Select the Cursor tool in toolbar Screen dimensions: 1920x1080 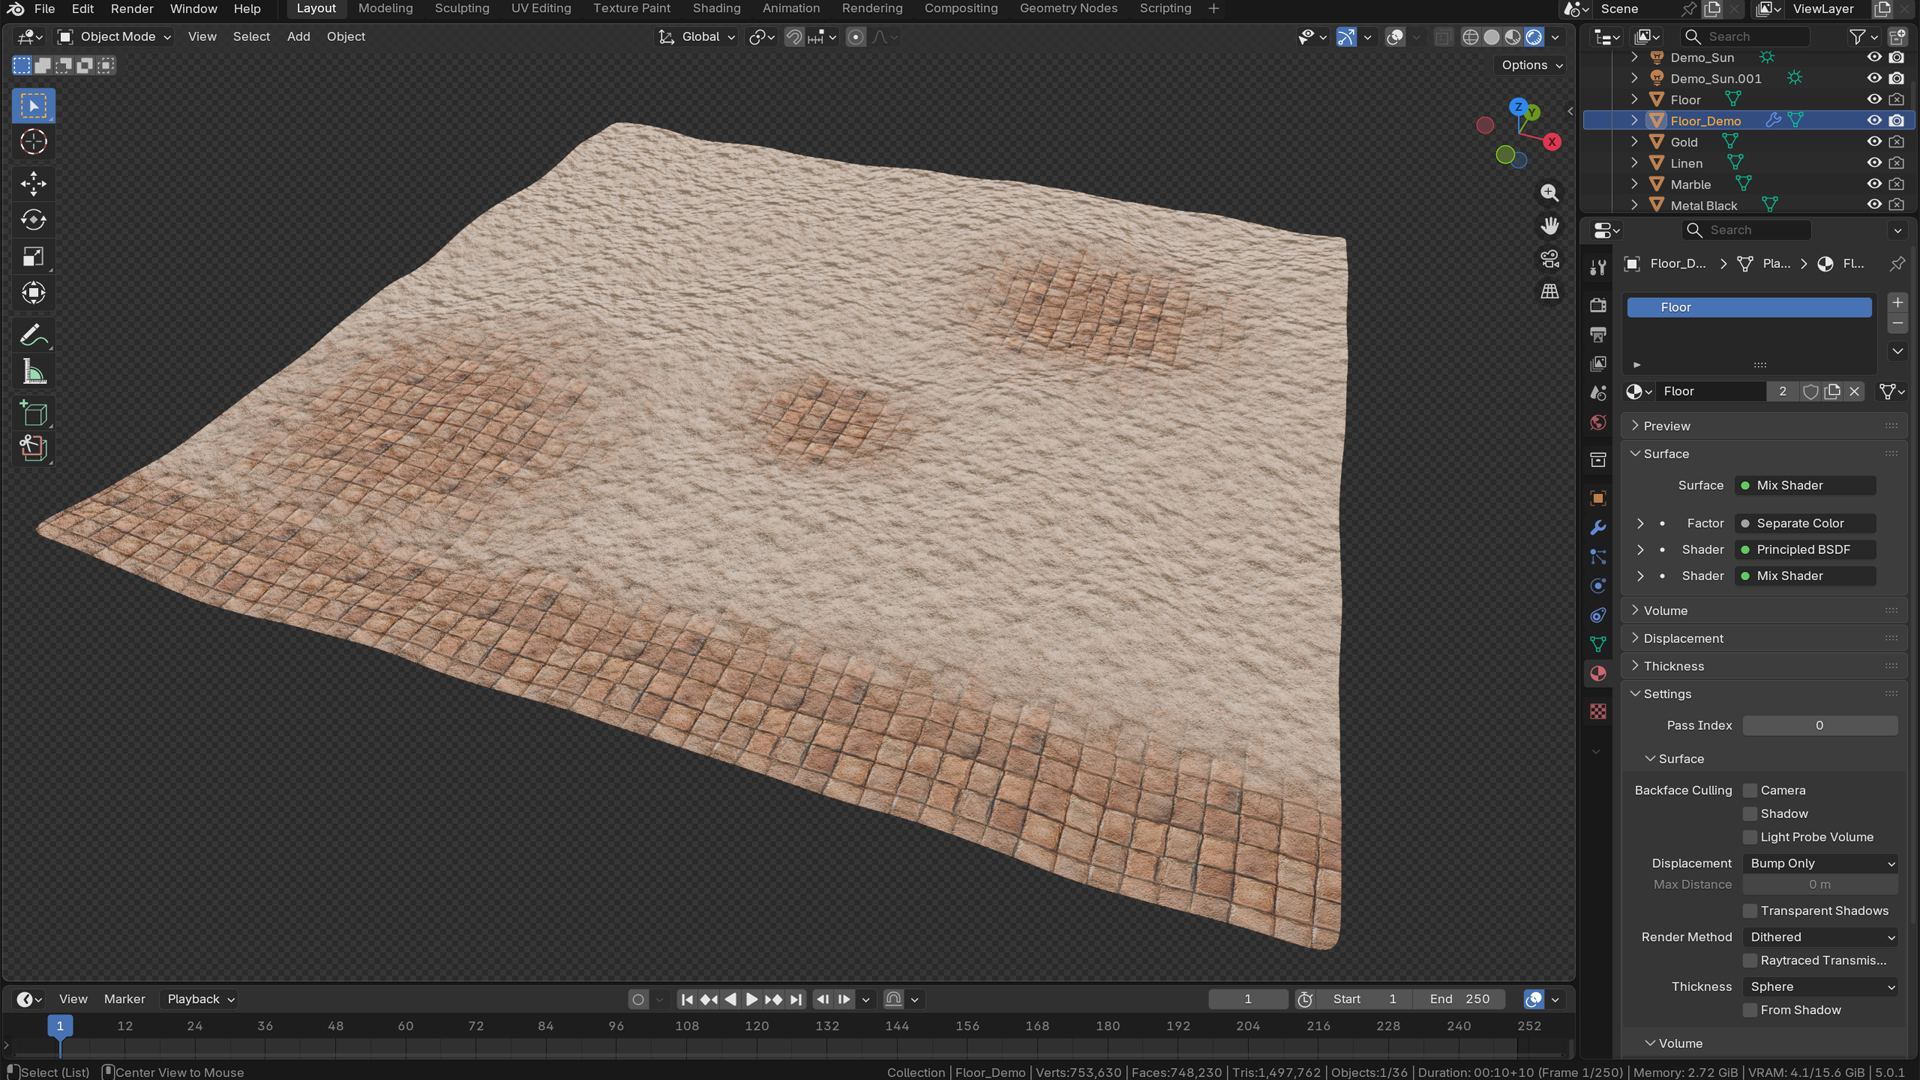click(x=33, y=142)
